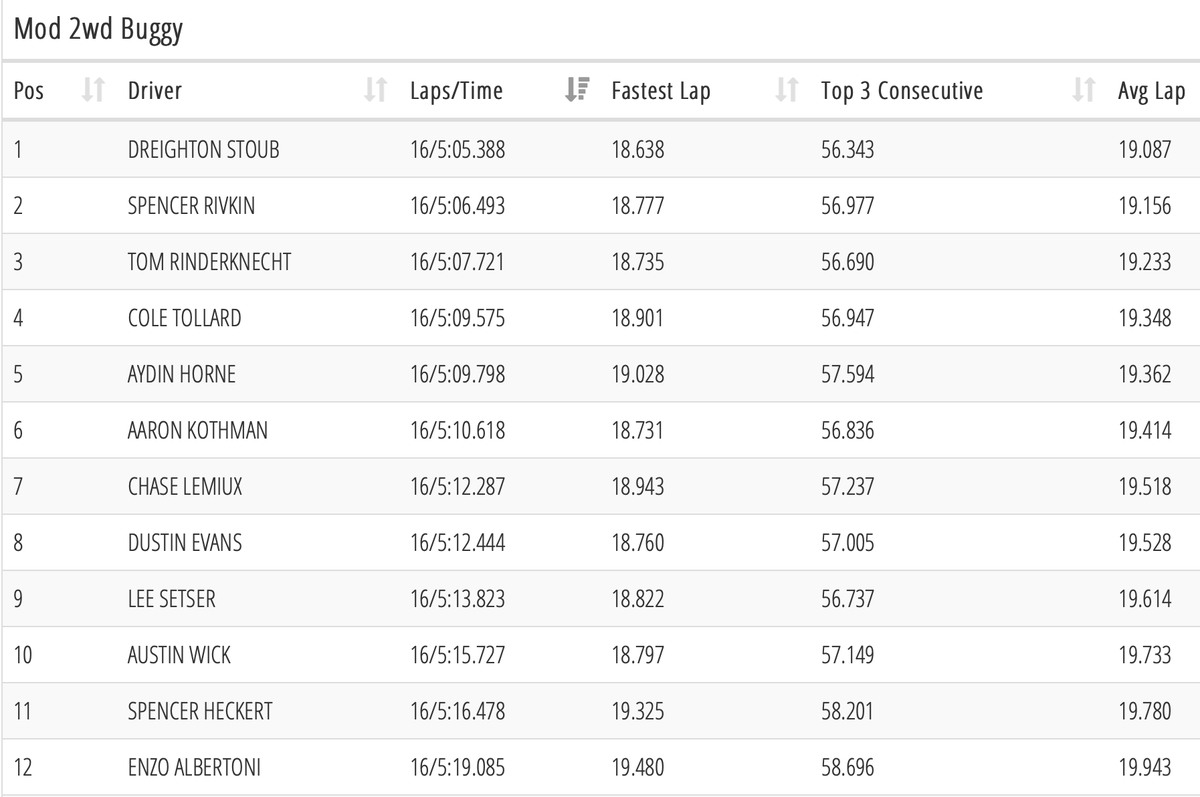1200x797 pixels.
Task: Select LEE SETSER row
Action: [x=600, y=599]
